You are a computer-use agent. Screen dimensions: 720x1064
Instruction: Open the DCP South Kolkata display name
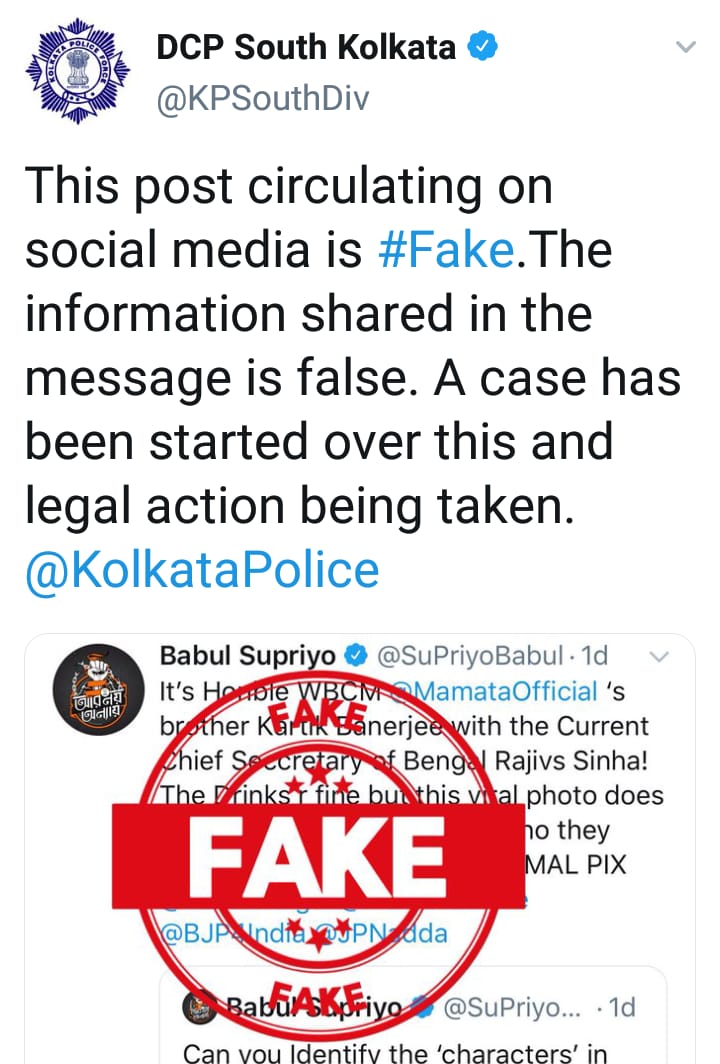[306, 47]
